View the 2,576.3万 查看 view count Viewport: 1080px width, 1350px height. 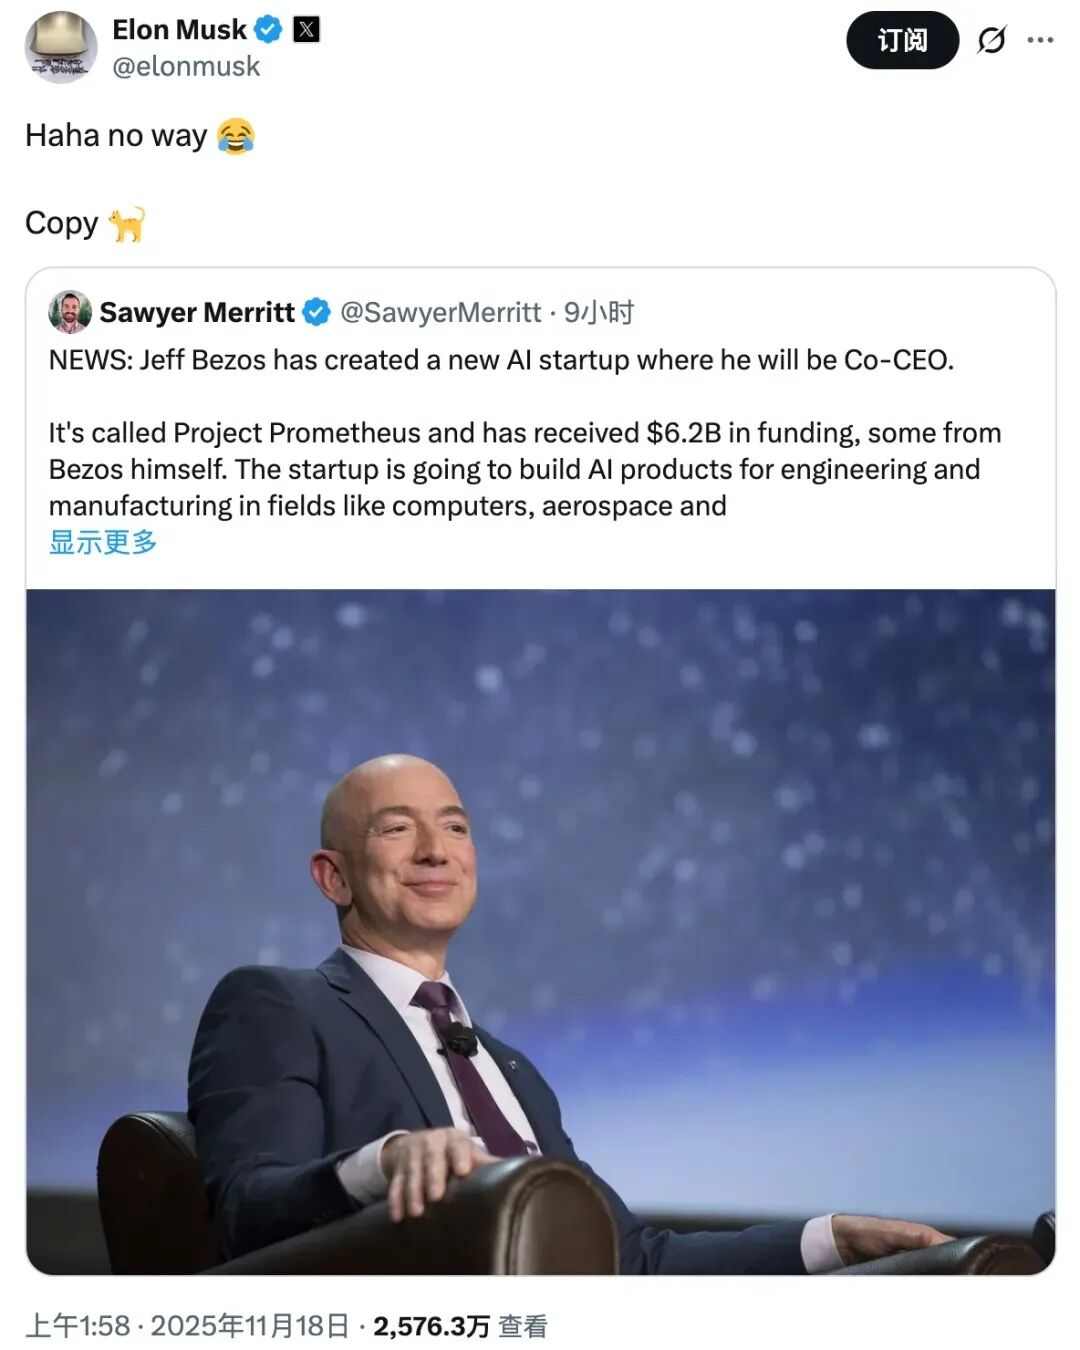tap(460, 1326)
